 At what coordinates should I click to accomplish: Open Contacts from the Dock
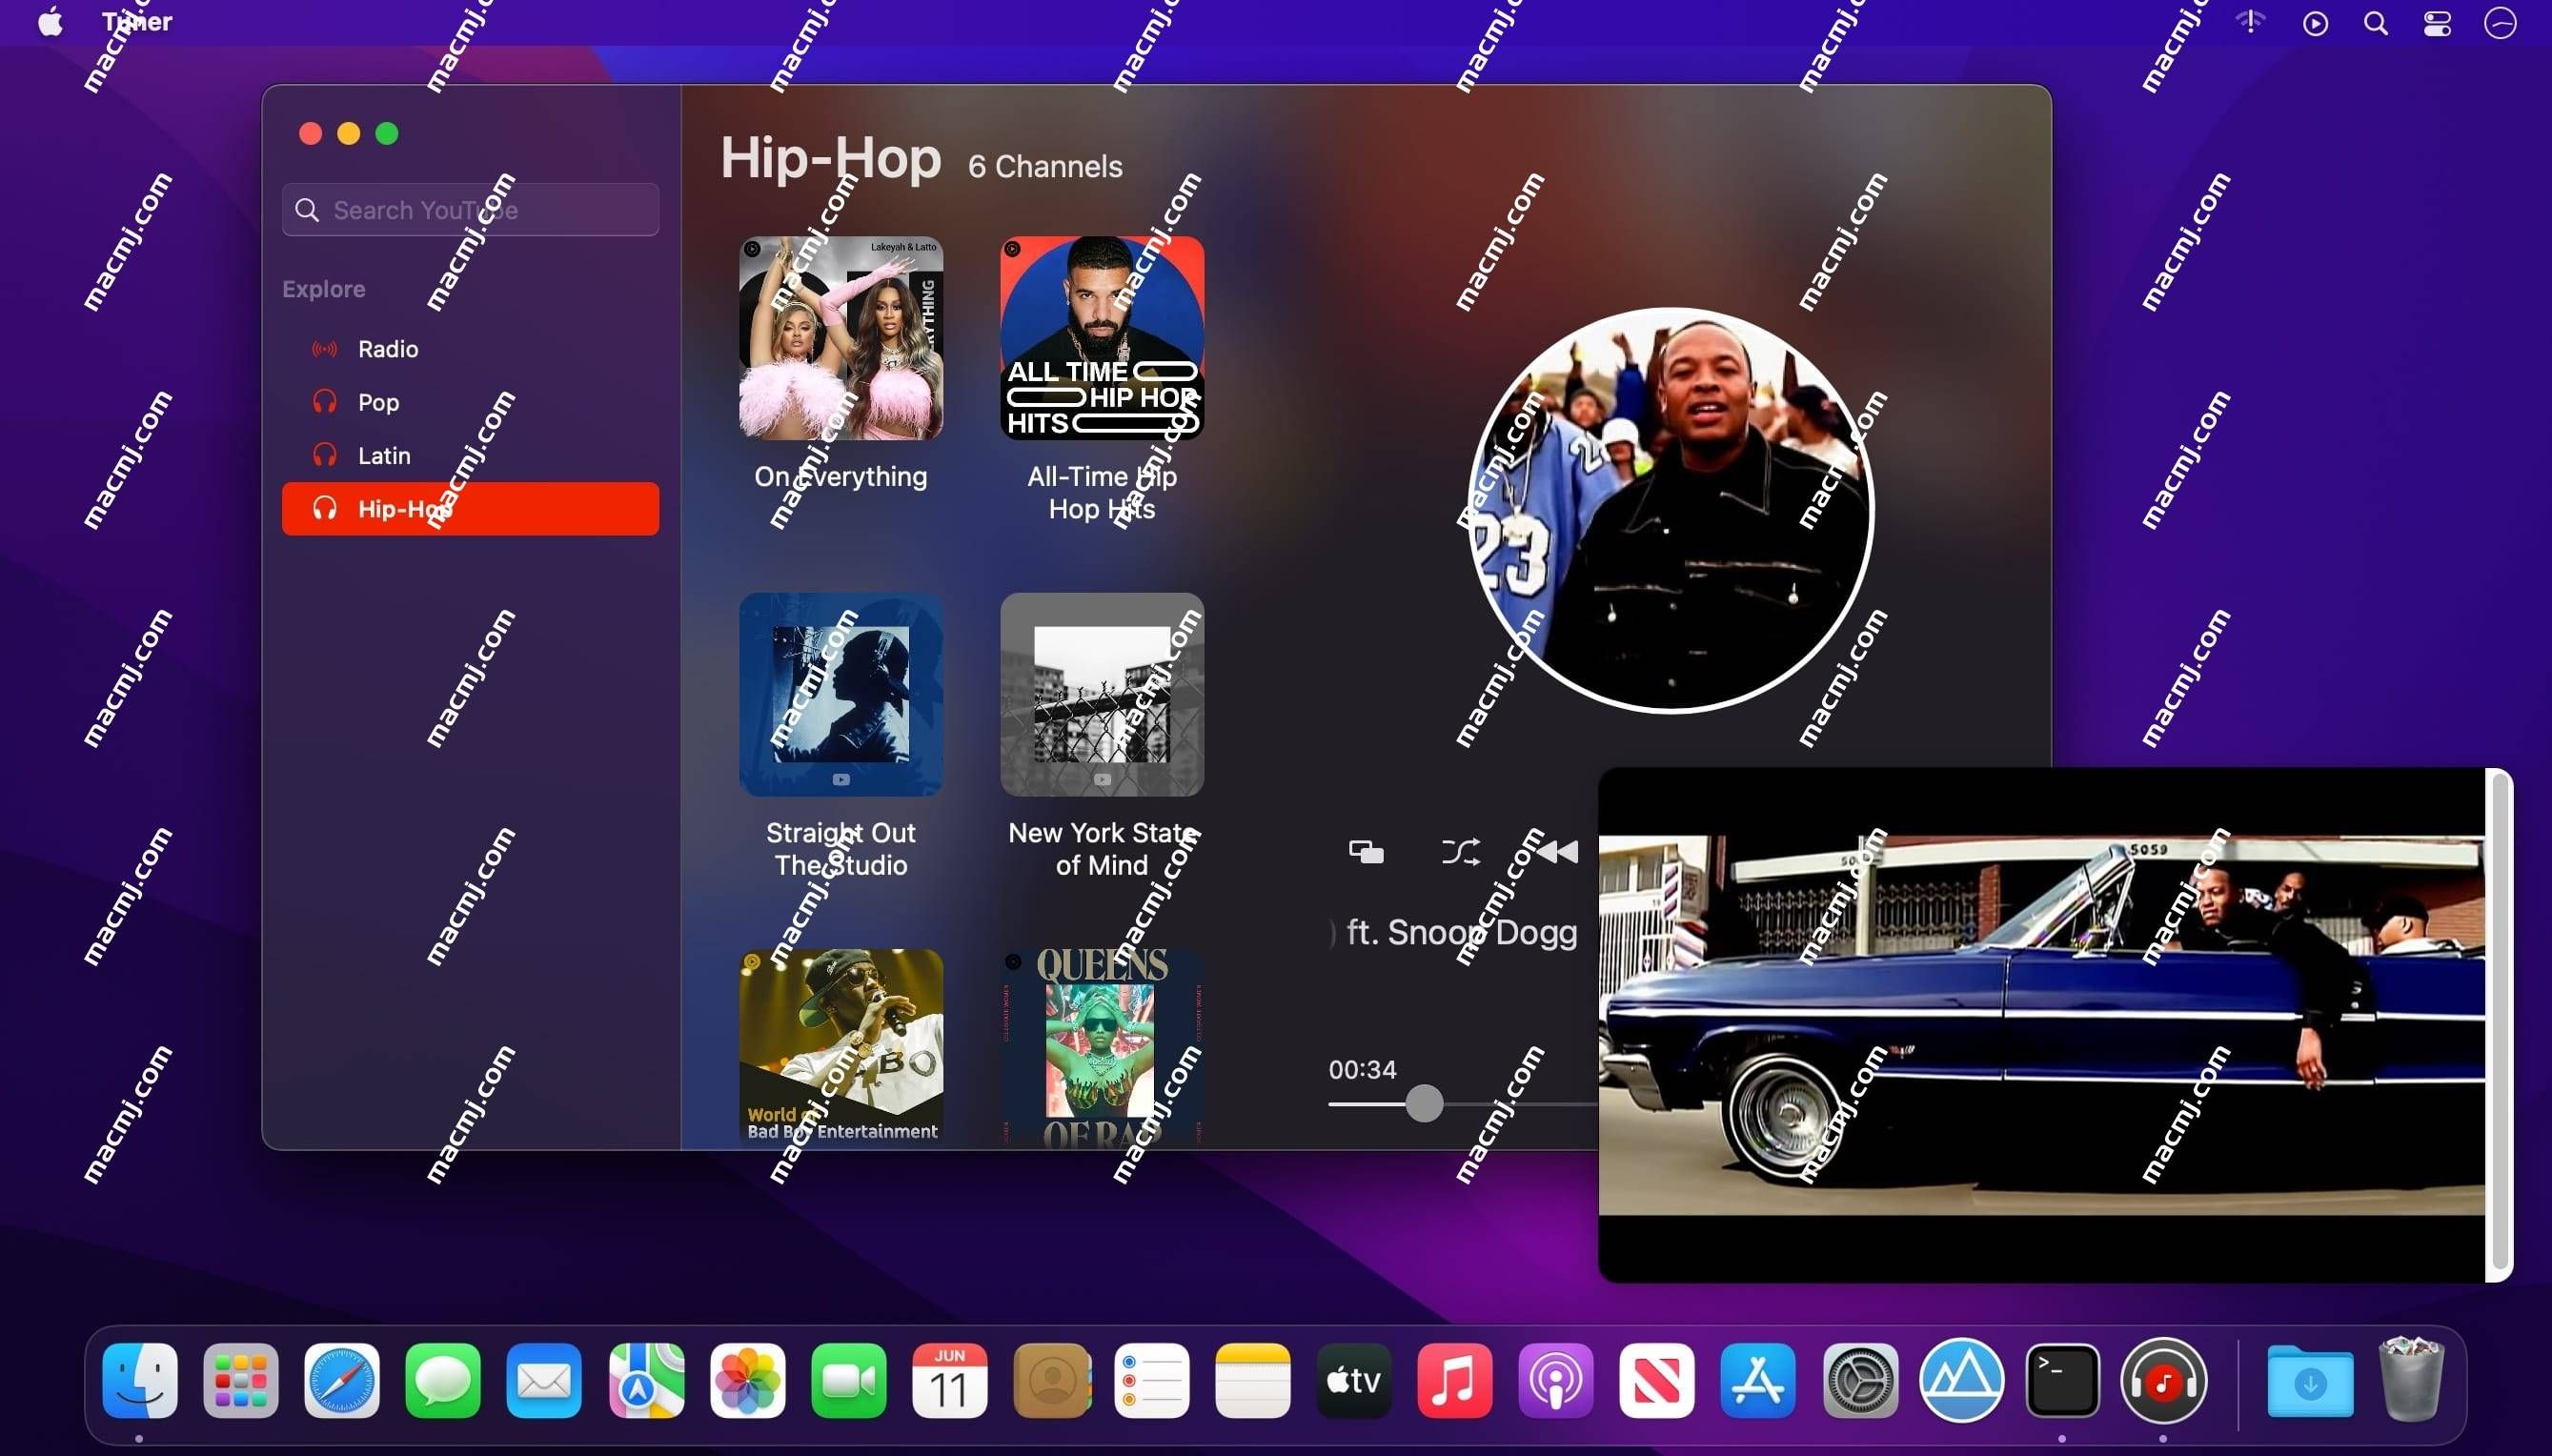point(1051,1380)
